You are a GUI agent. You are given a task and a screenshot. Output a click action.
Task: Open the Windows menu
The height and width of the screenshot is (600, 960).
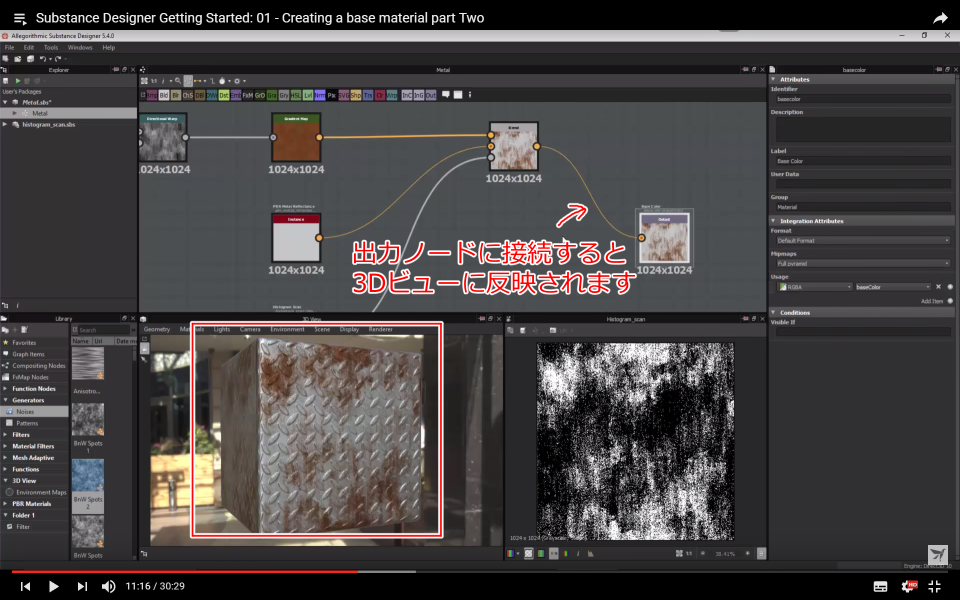tap(80, 47)
